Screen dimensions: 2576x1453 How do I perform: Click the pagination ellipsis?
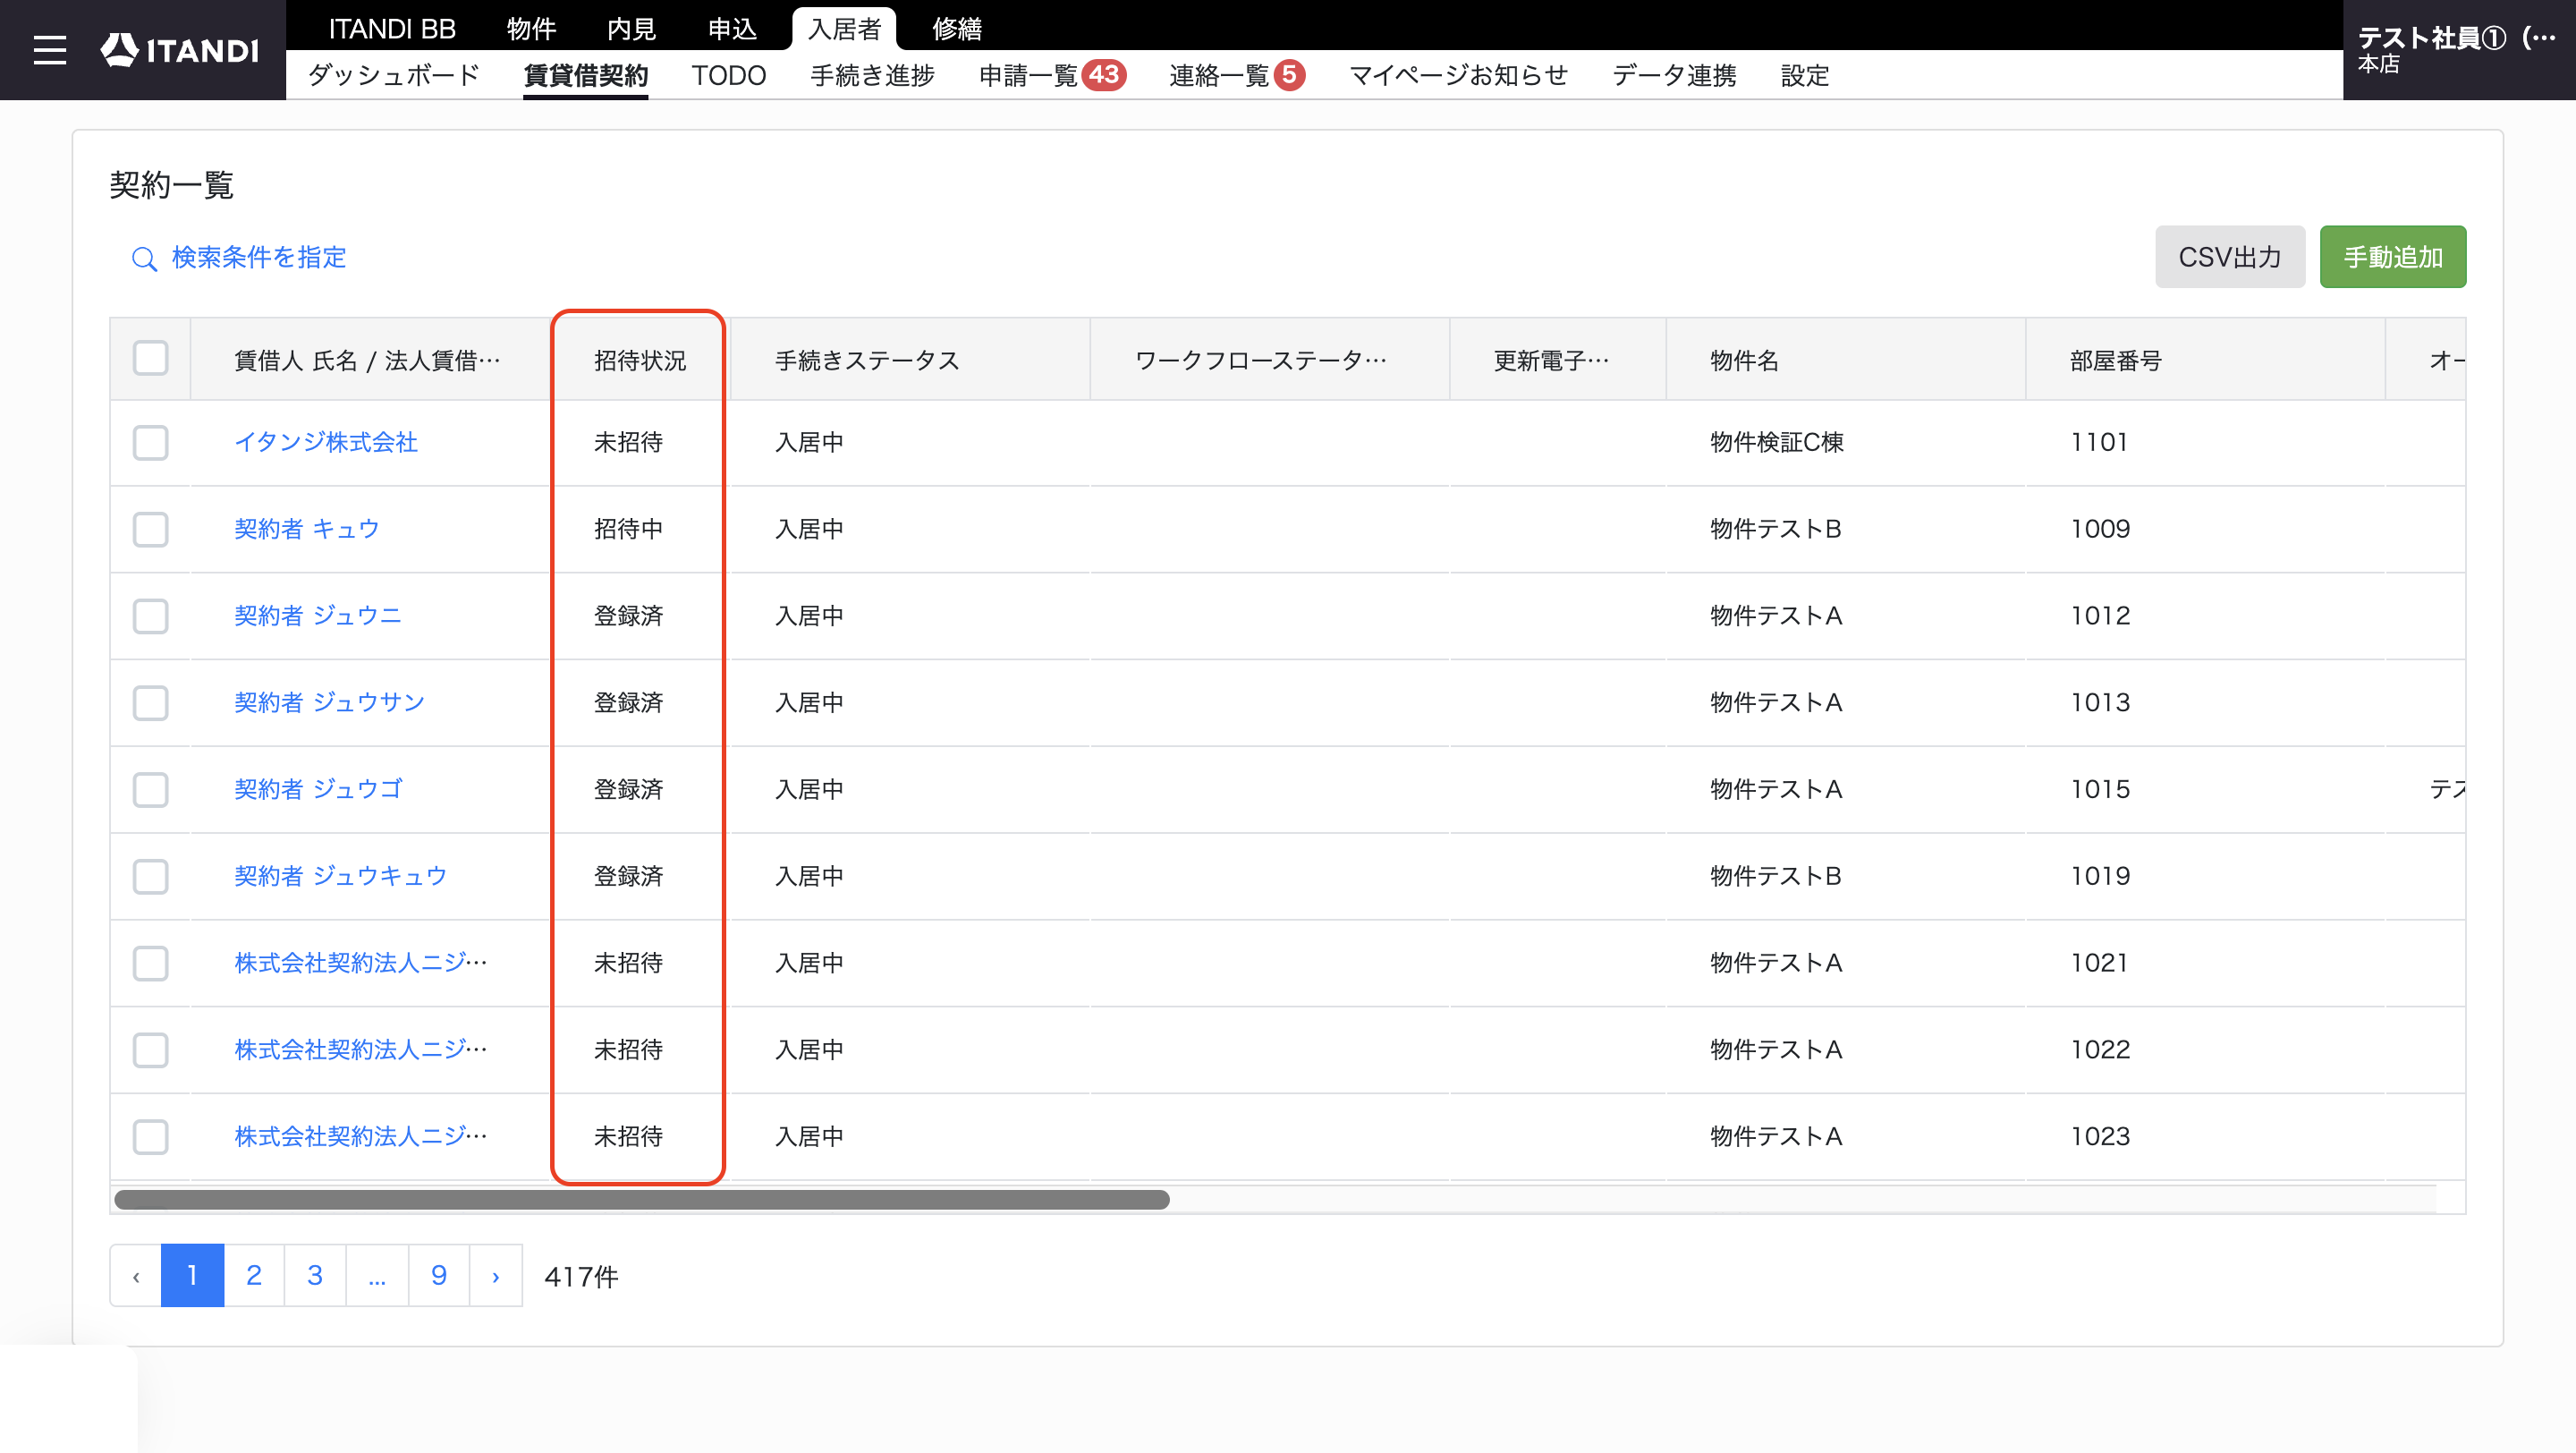(x=377, y=1276)
